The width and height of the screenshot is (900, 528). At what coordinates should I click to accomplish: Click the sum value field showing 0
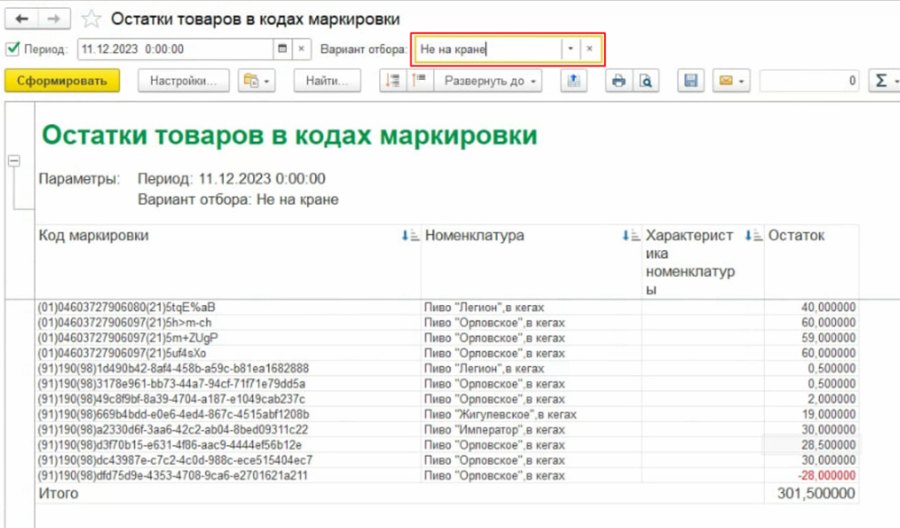(x=809, y=81)
